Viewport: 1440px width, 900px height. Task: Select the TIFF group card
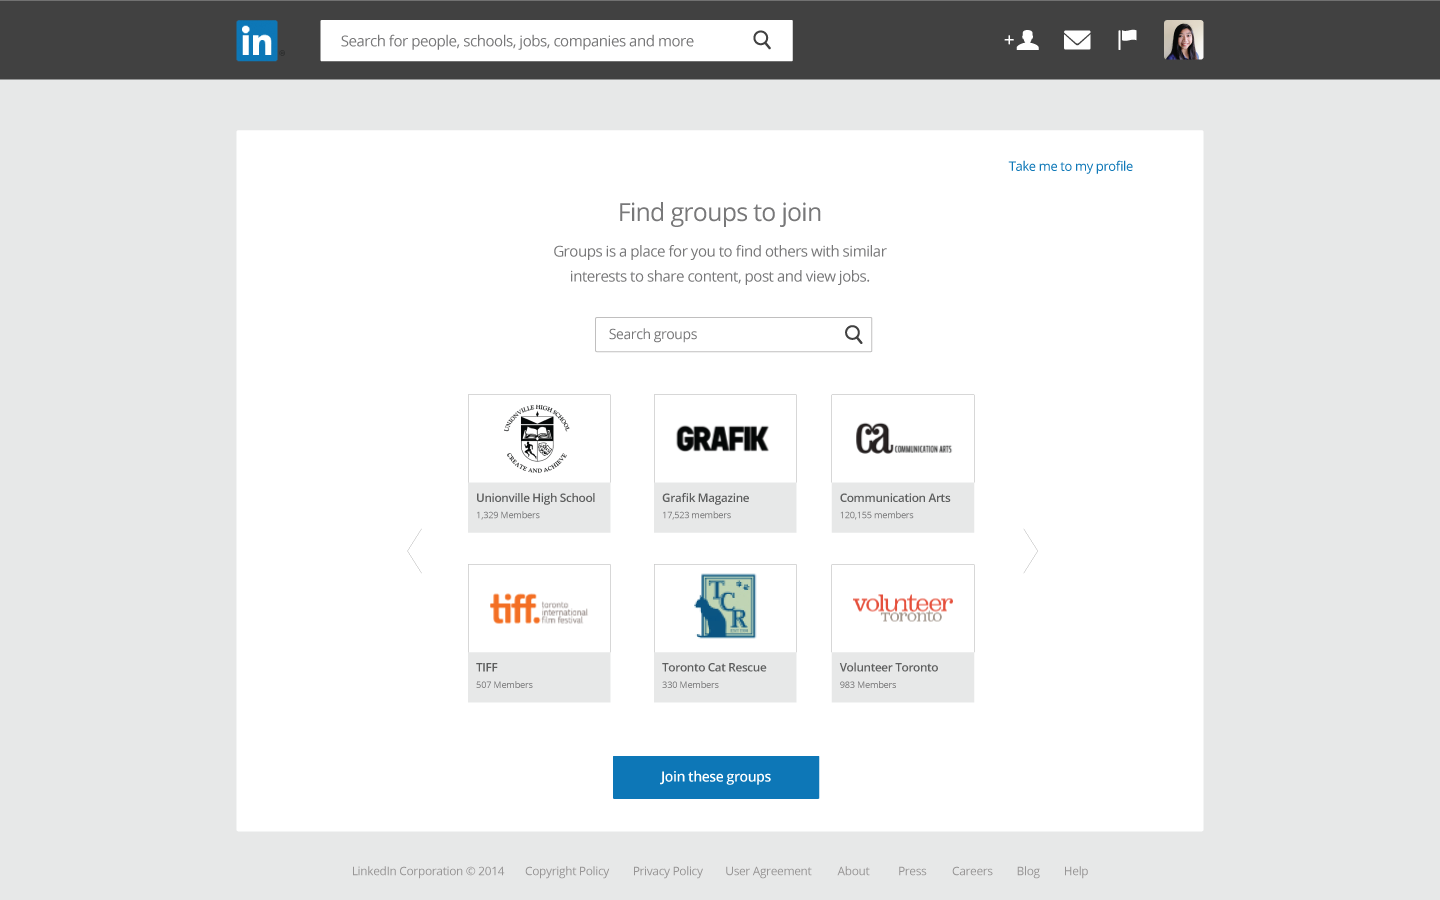(539, 633)
